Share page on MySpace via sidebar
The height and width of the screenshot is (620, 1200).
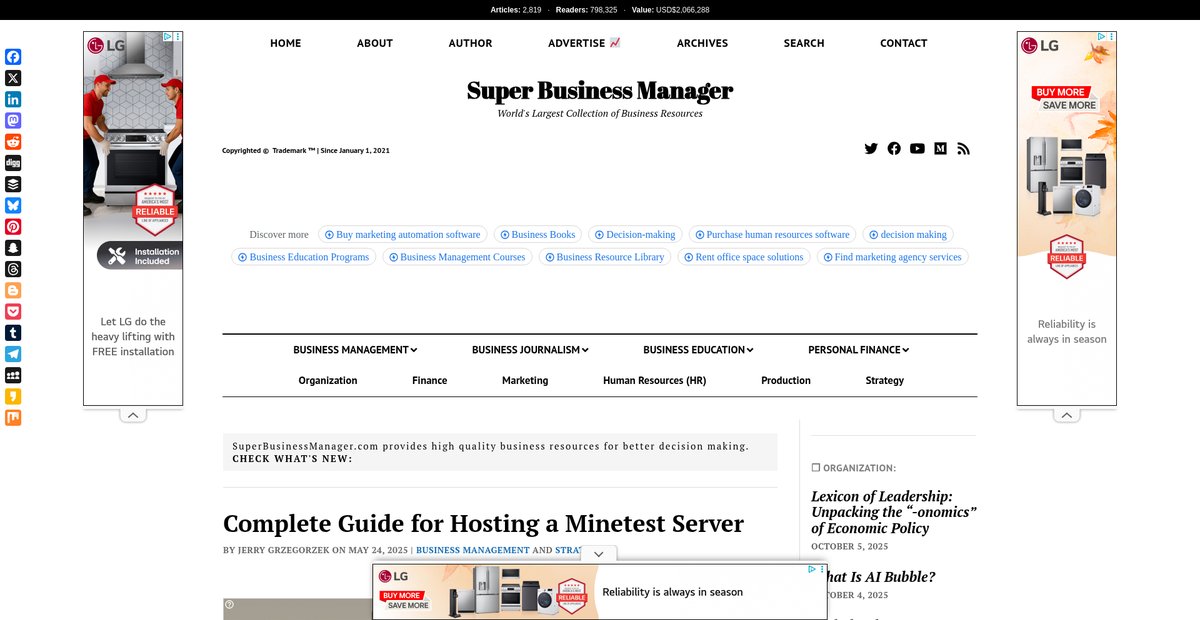point(13,375)
